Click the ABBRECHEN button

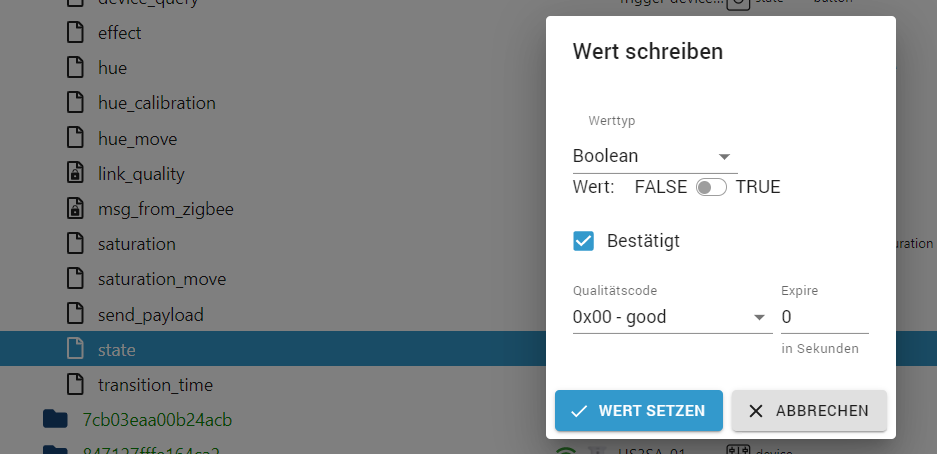point(809,410)
